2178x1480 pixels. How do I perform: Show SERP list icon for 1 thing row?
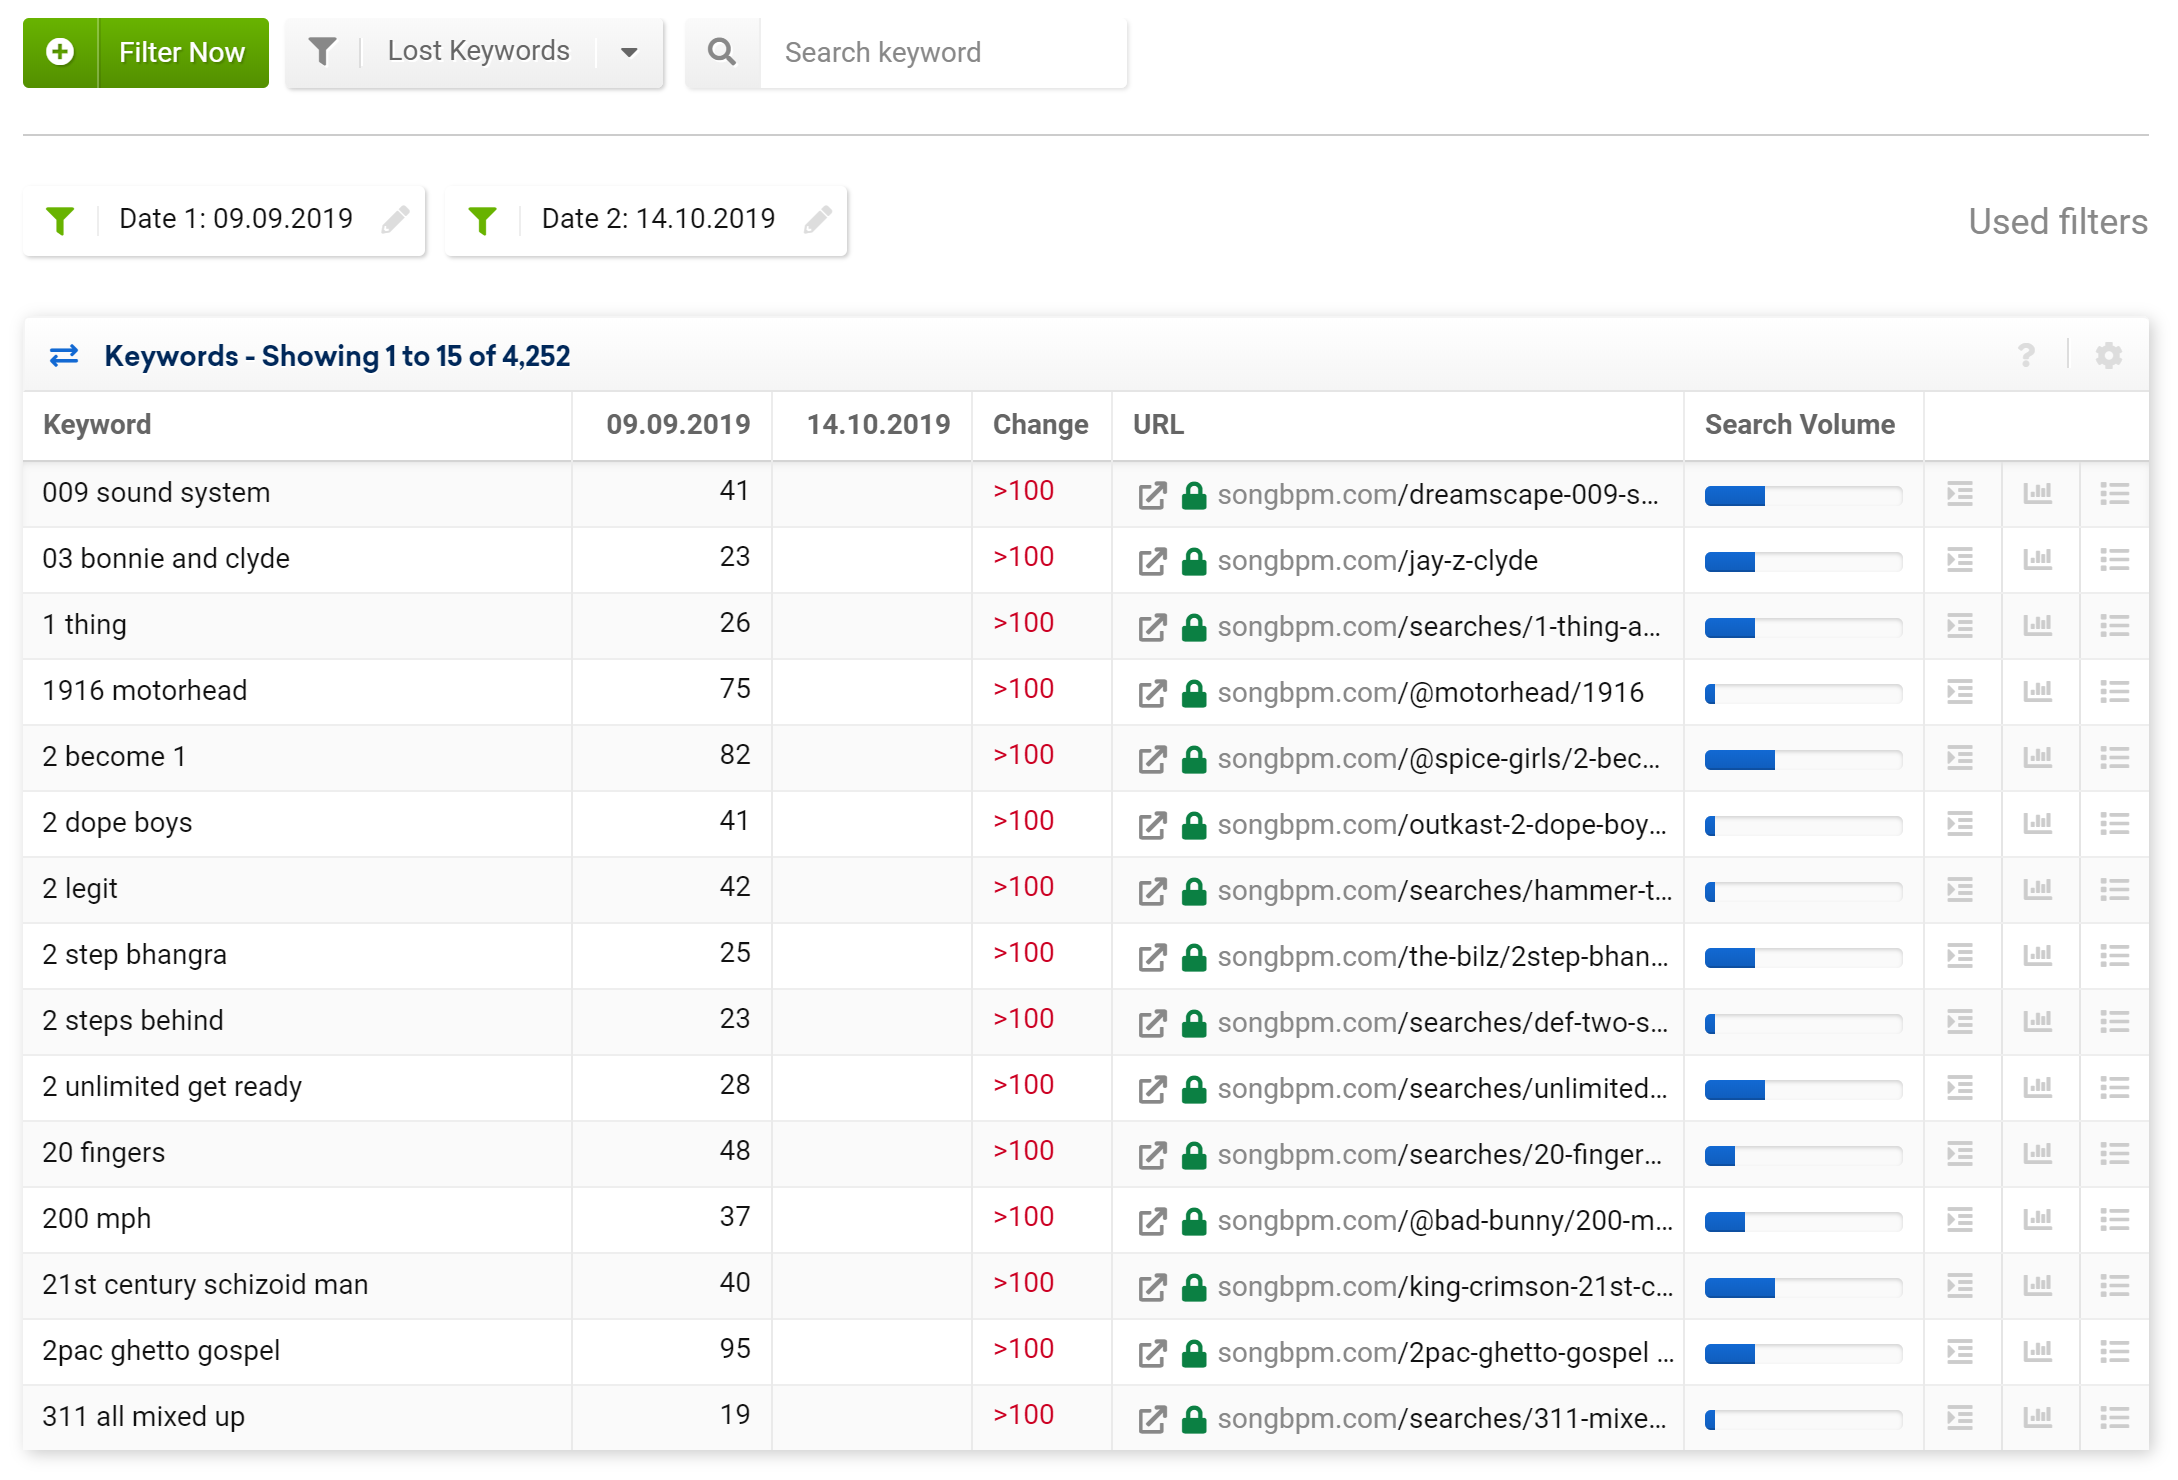click(1960, 626)
